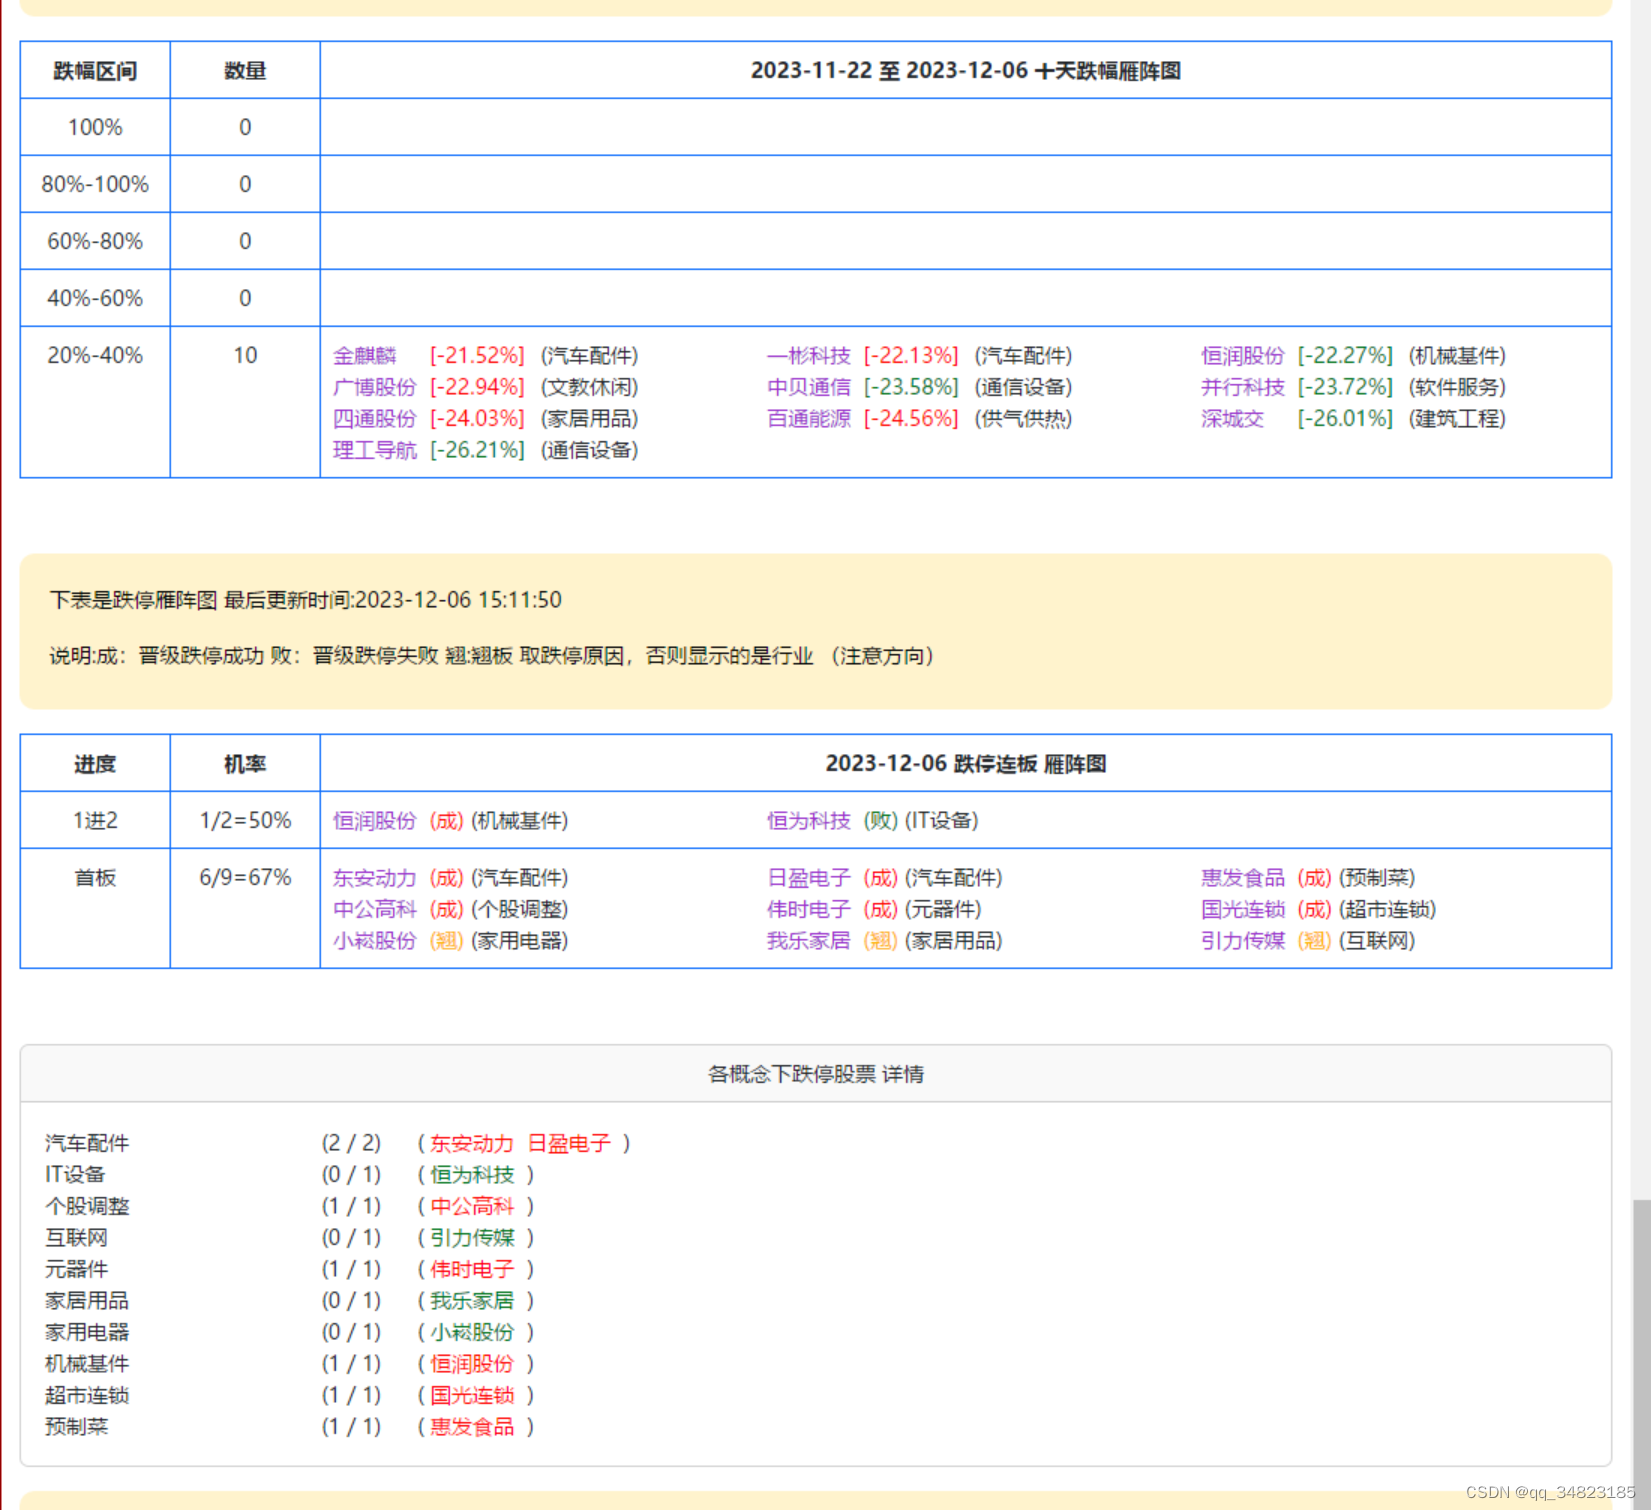Click 恒润股份 beside [-22.27%]
This screenshot has height=1510, width=1651.
tap(1242, 356)
